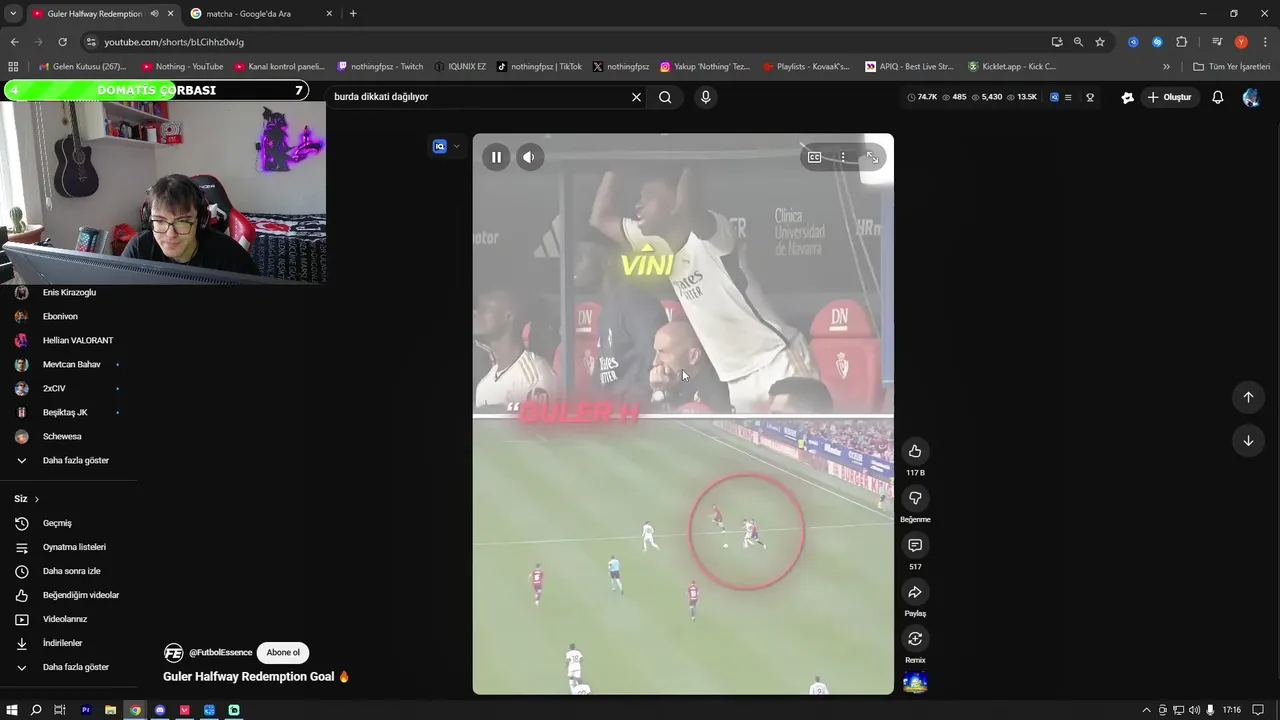The image size is (1280, 720).
Task: Open the @FutbolEssence channel link
Action: click(220, 652)
